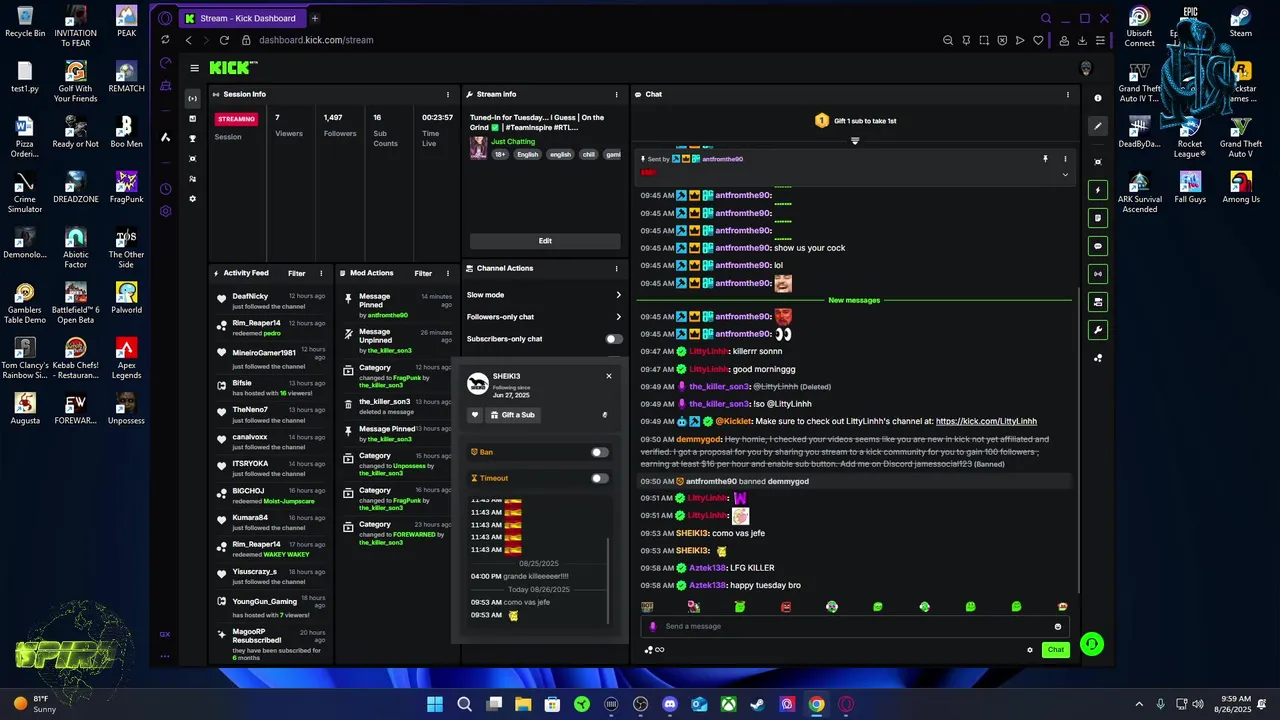Open the settings gear in Kick left sidebar
Screen dimensions: 1280x720
[193, 199]
